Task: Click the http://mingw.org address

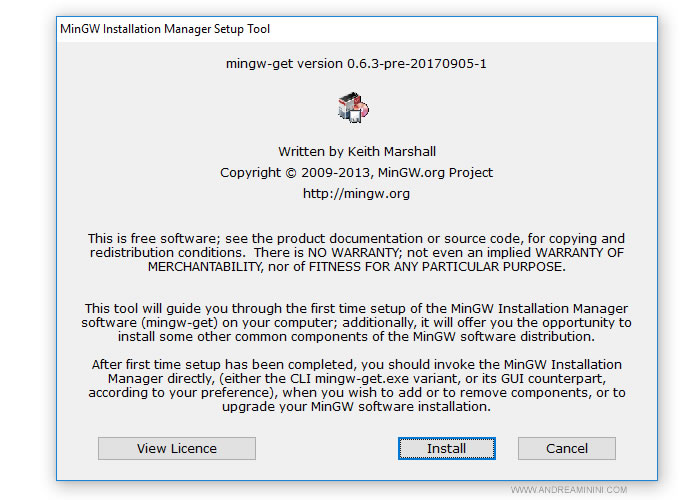Action: coord(356,193)
